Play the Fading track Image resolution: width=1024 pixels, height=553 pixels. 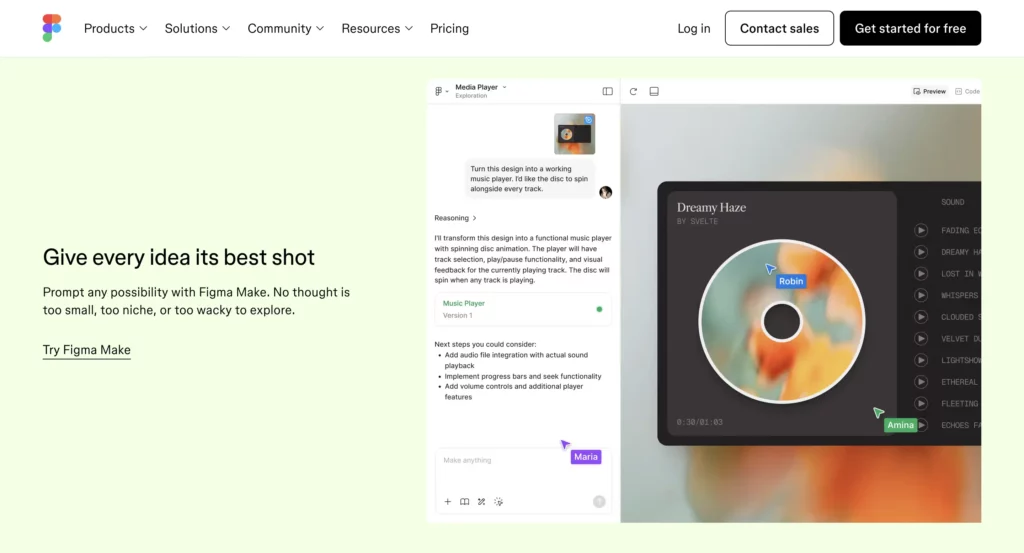921,230
